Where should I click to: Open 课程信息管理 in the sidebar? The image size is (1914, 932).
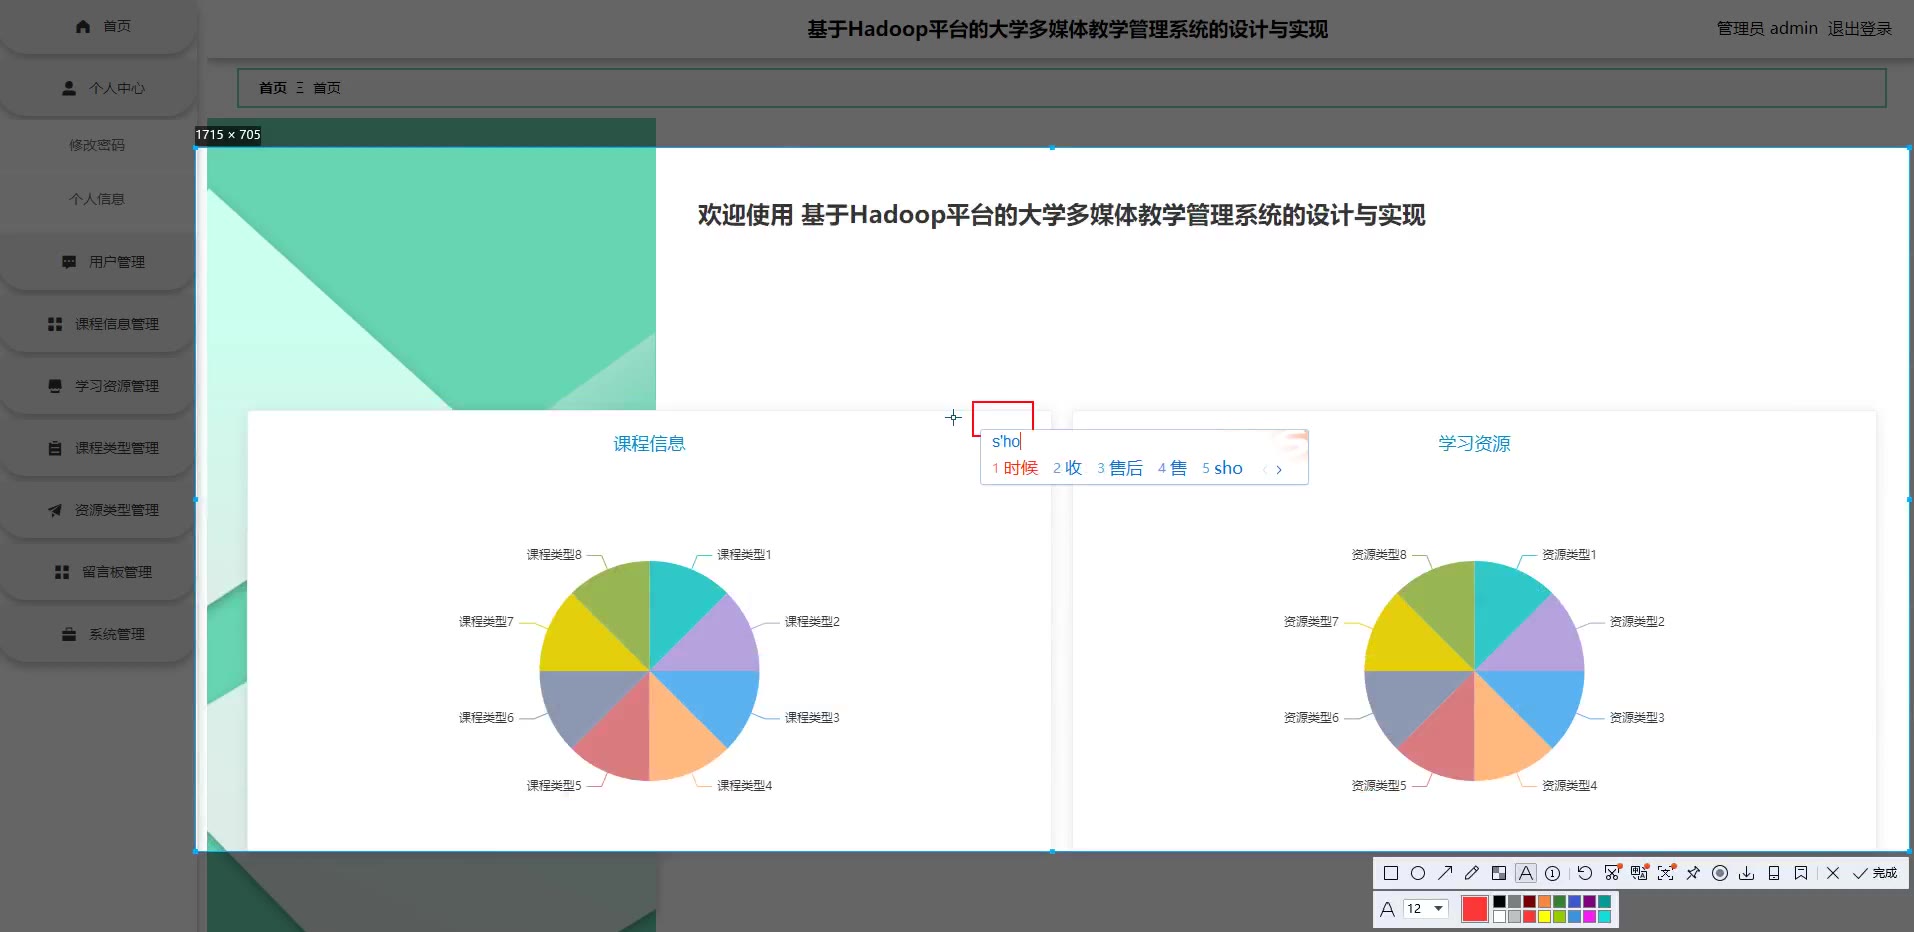tap(98, 324)
